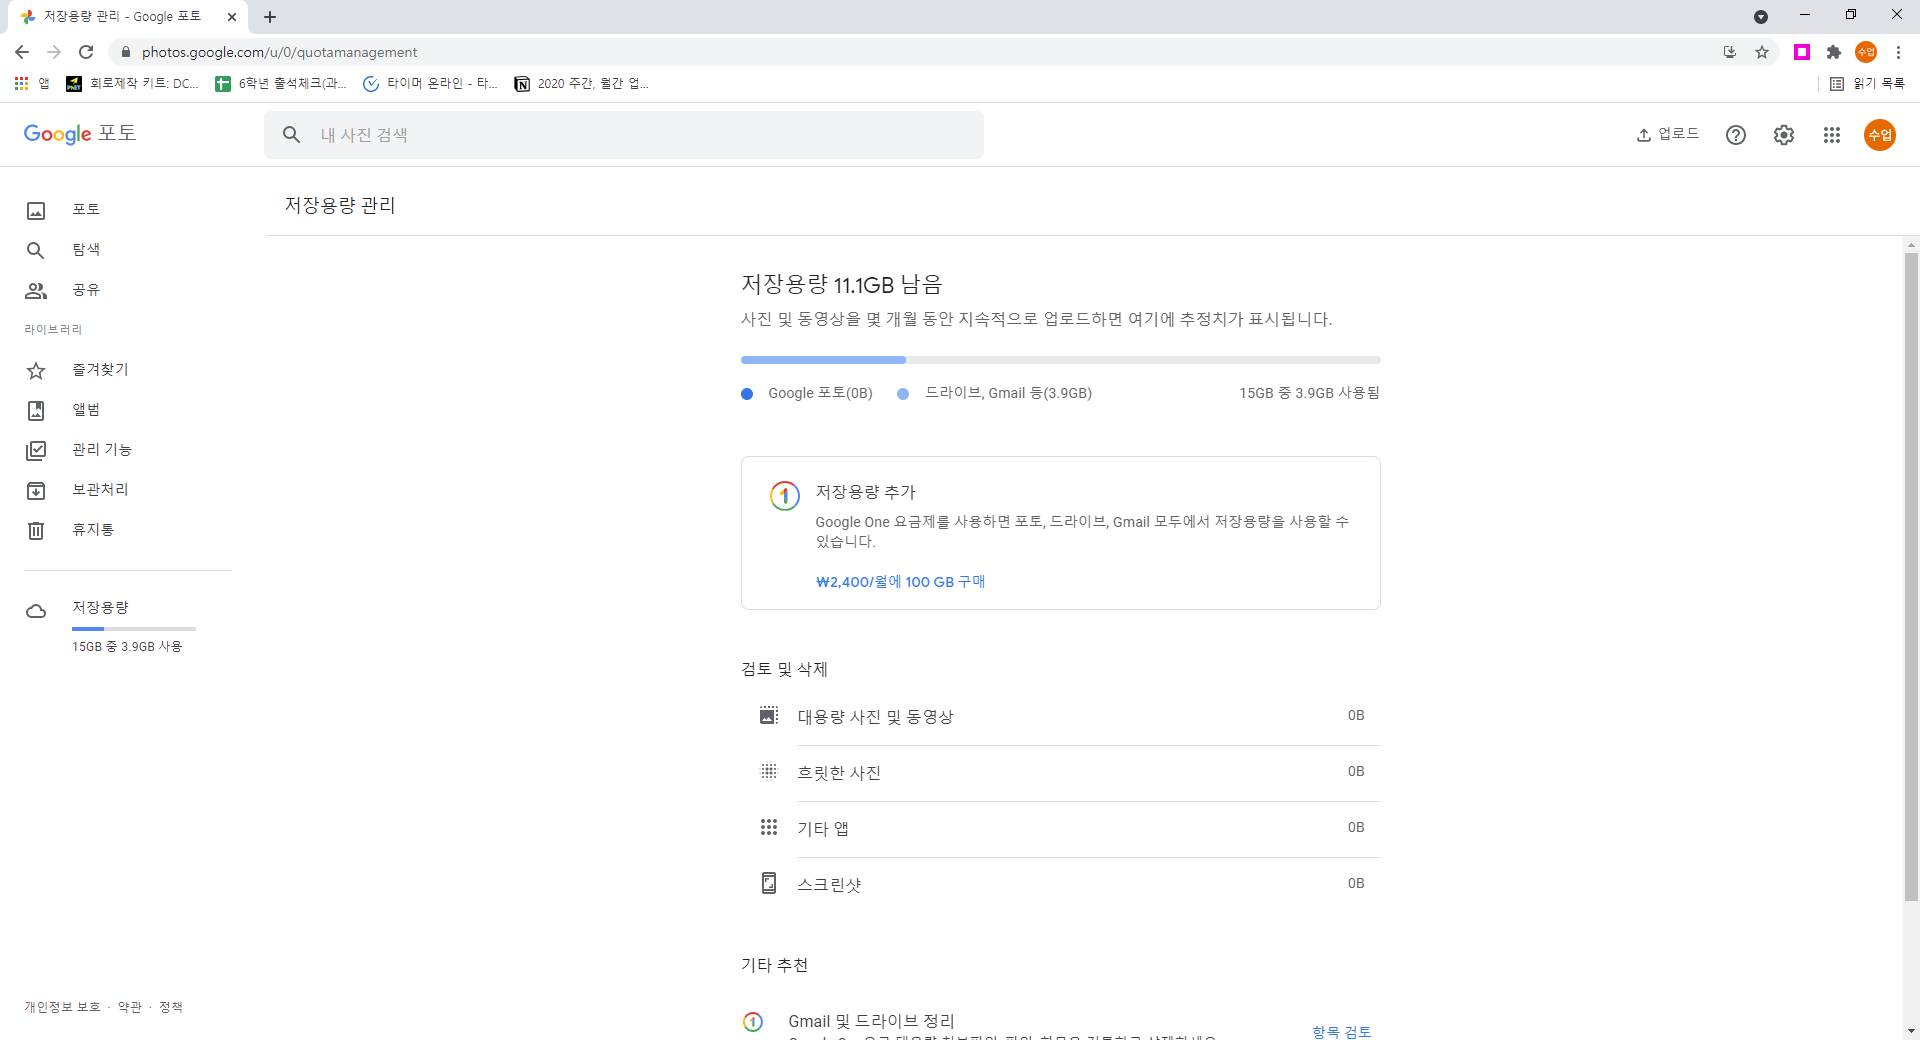Image resolution: width=1920 pixels, height=1040 pixels.
Task: Click the browser forward arrow
Action: 54,52
